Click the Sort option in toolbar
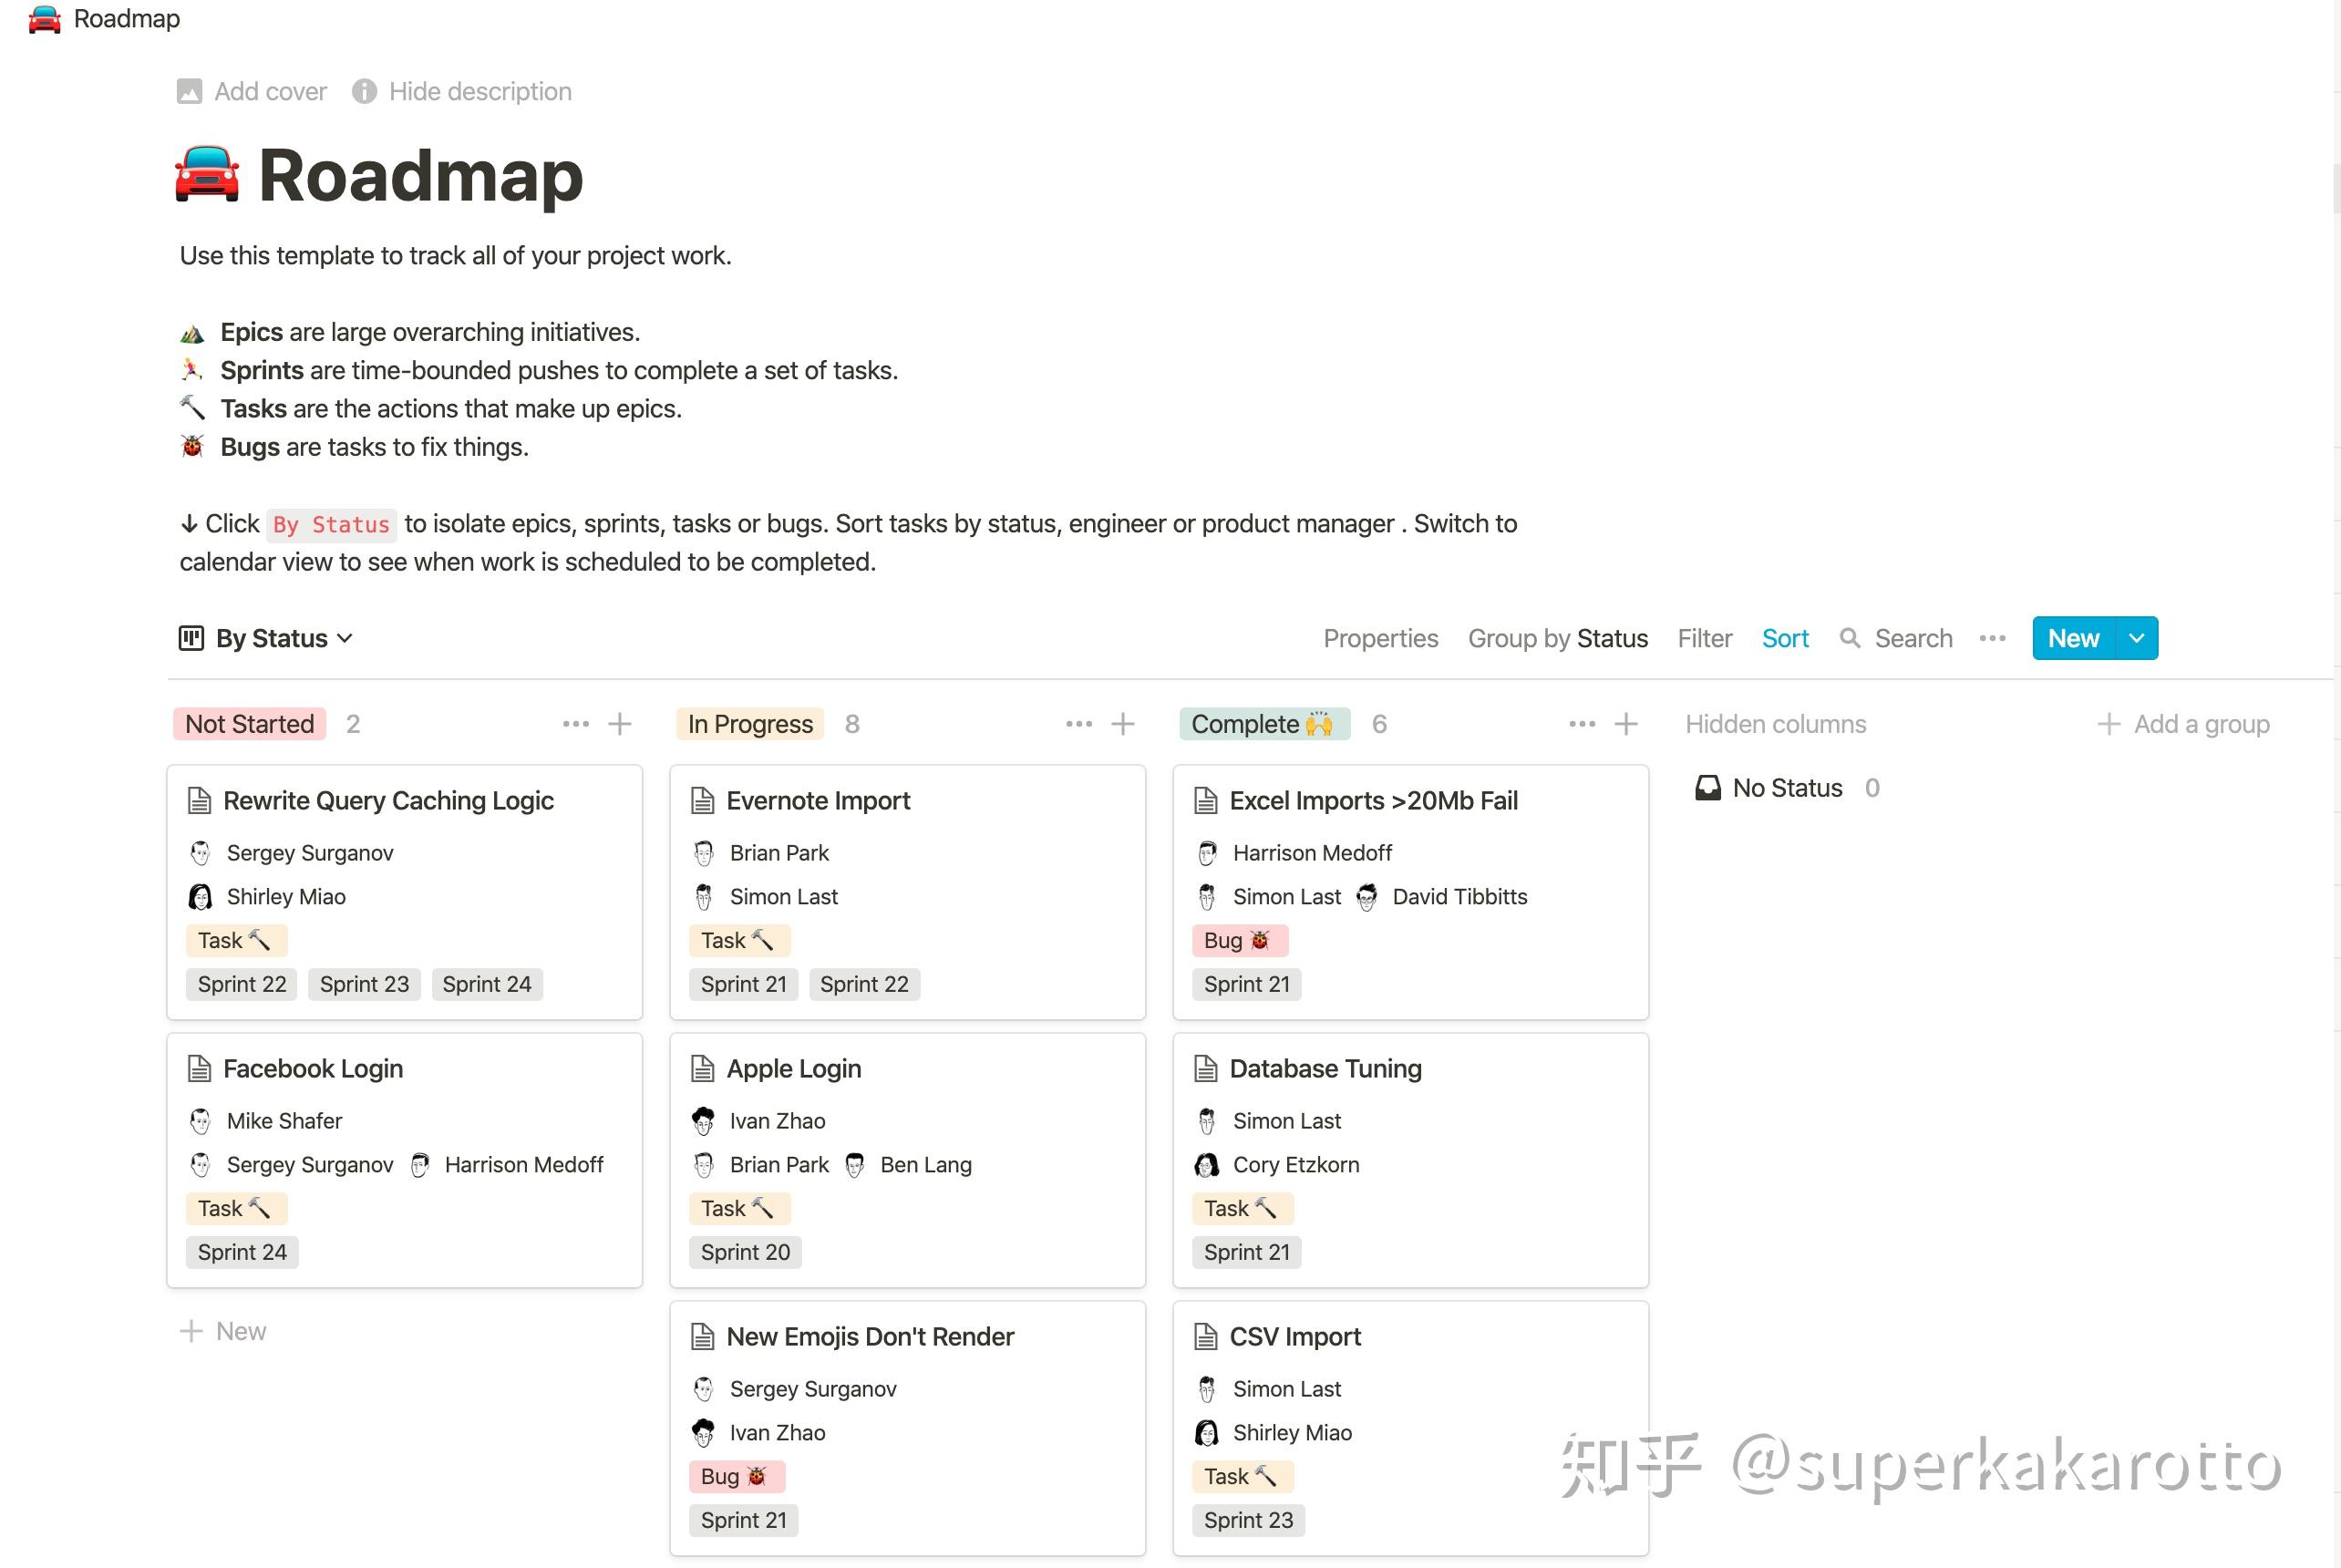This screenshot has height=1568, width=2341. coord(1784,639)
